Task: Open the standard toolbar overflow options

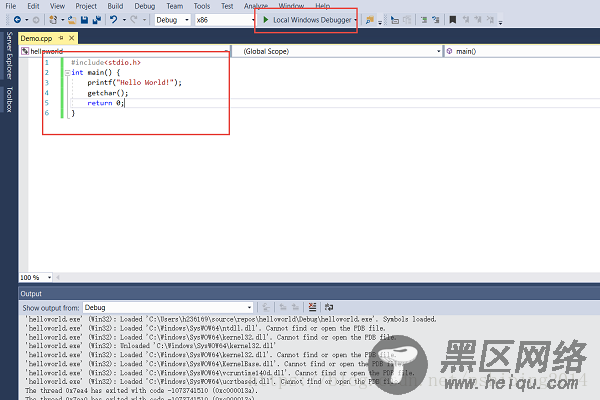Action: (x=380, y=21)
